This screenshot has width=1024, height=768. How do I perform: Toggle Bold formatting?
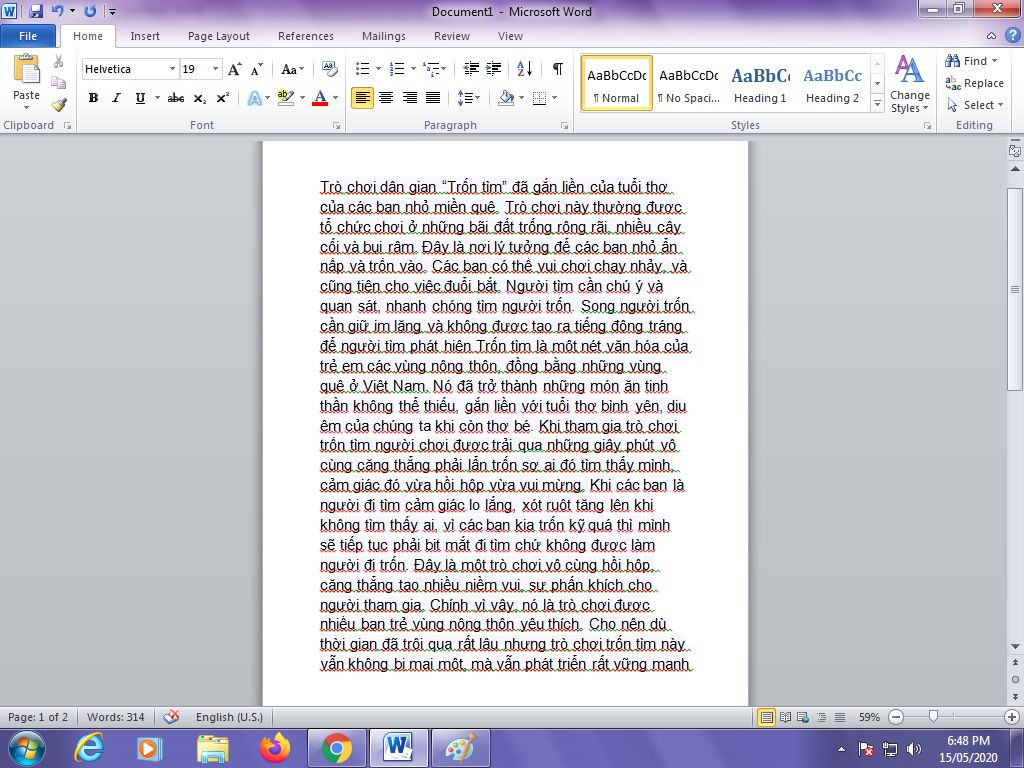(93, 98)
